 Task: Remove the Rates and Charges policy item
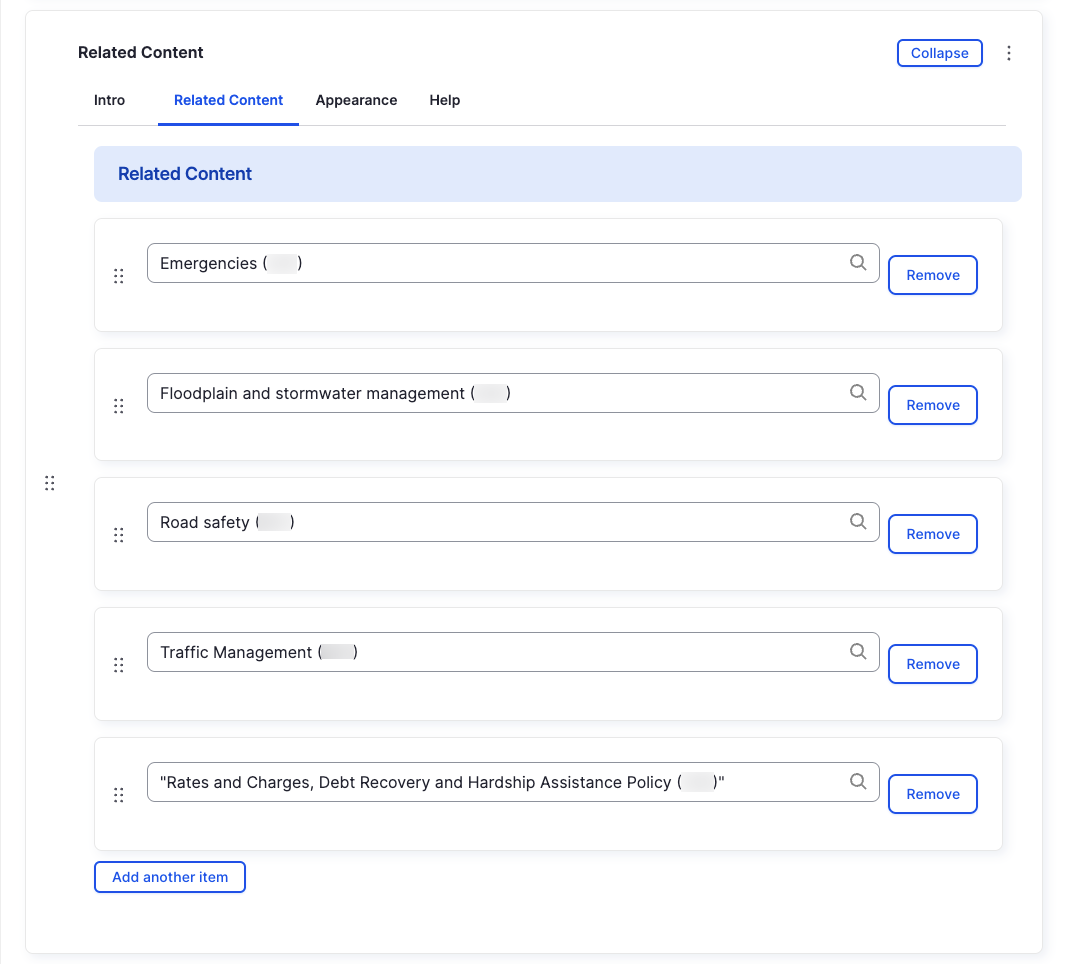pos(932,793)
